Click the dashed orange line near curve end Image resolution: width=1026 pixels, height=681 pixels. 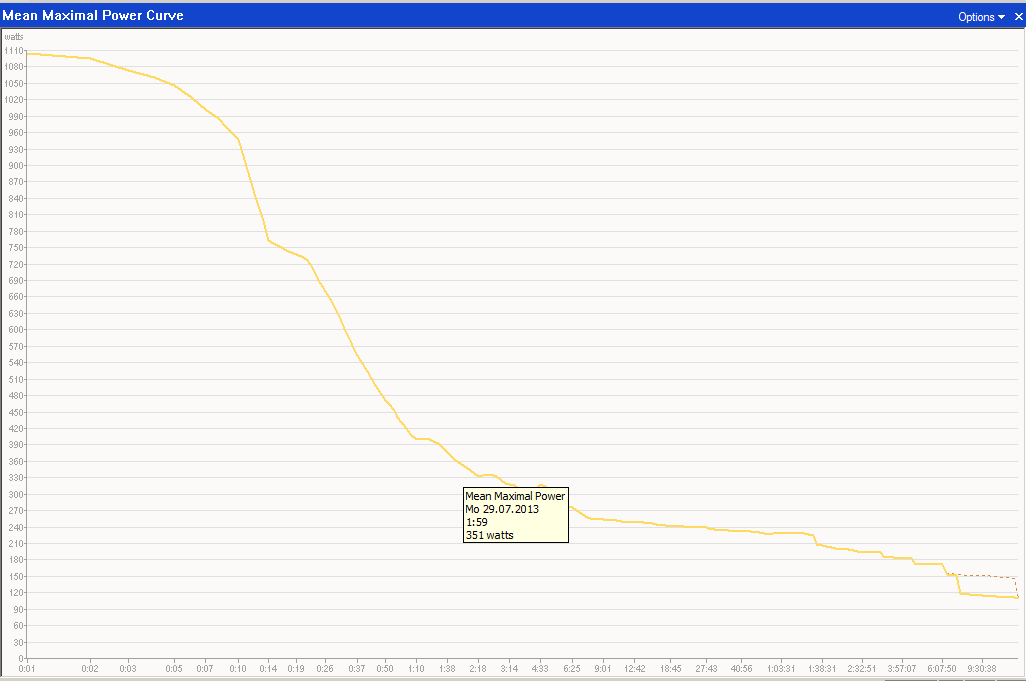(x=985, y=576)
